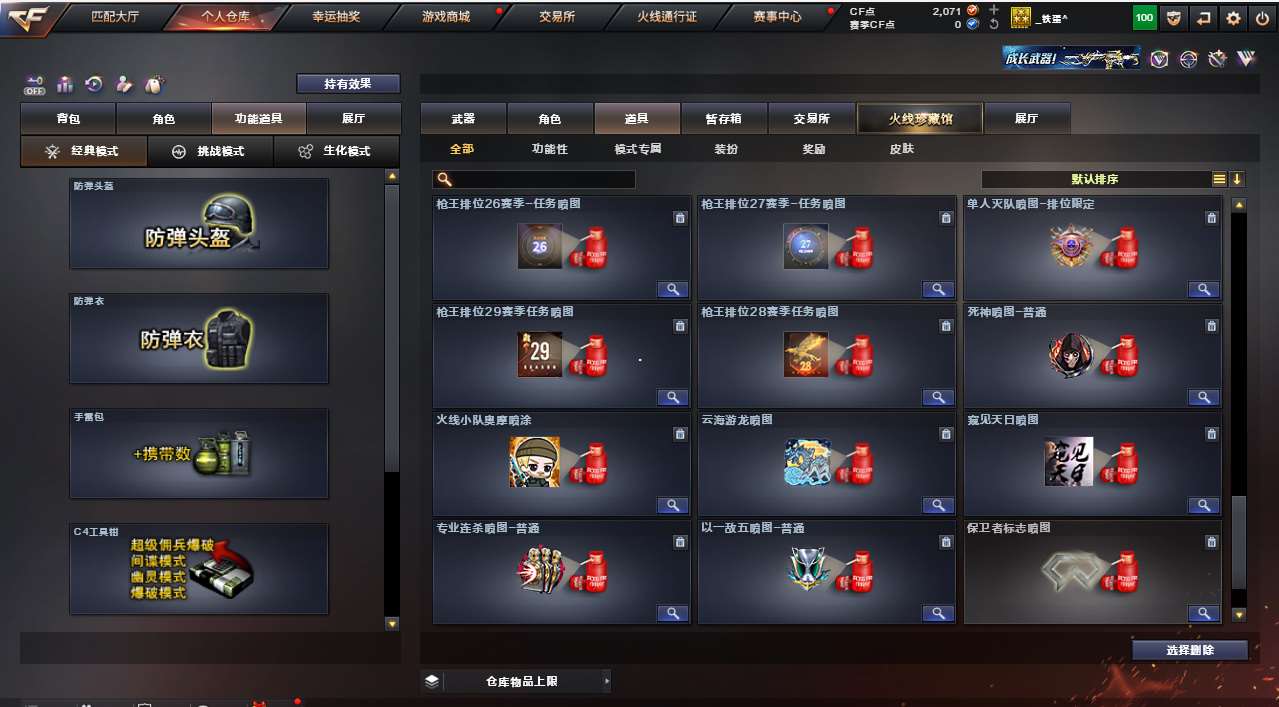Click the delete trash icon on 死神喷图-普通
This screenshot has height=707, width=1279.
(1212, 325)
